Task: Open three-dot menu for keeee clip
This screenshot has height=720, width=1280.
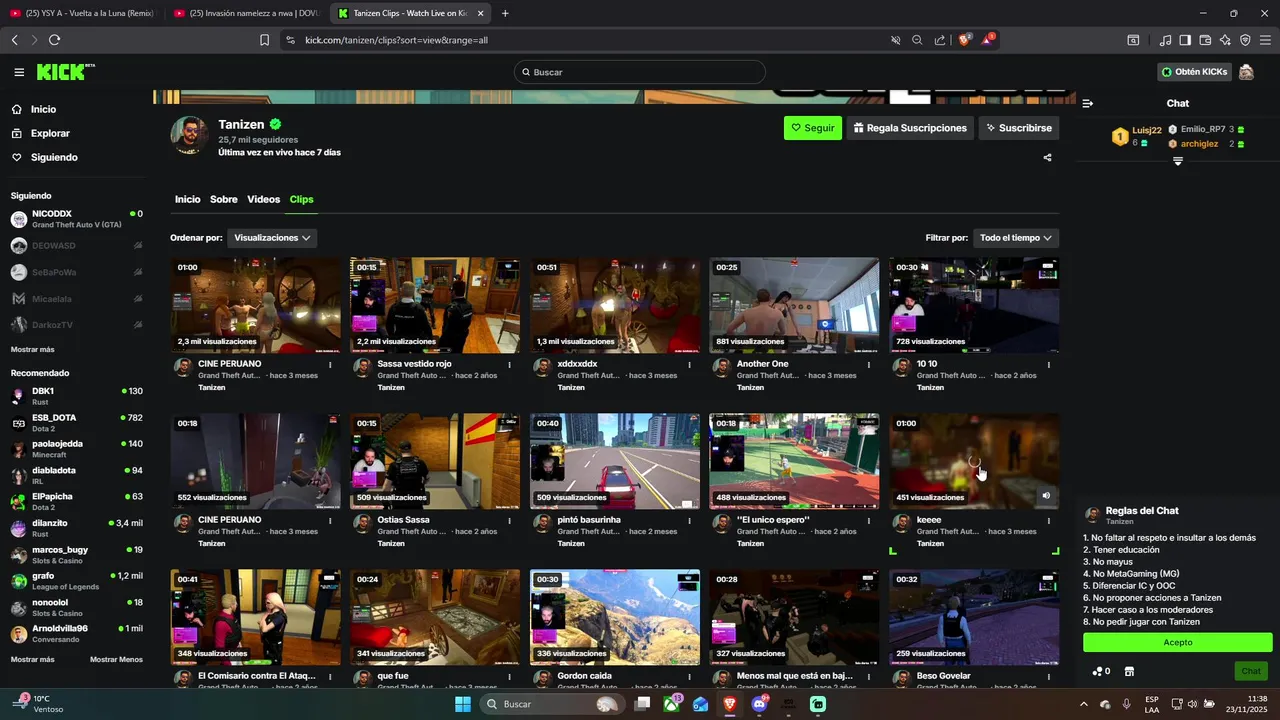Action: click(x=1049, y=521)
